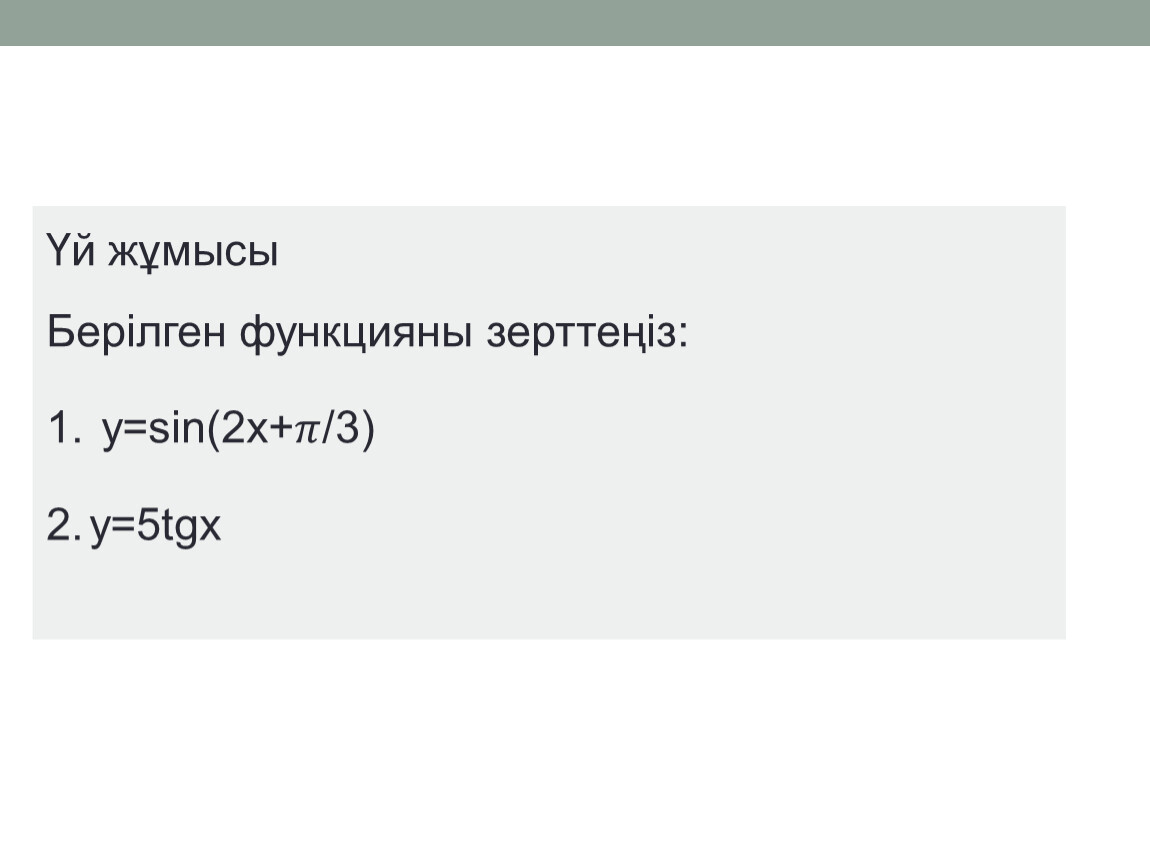Click blank white area below gray box
Viewport: 1150px width, 864px height.
pos(575,748)
